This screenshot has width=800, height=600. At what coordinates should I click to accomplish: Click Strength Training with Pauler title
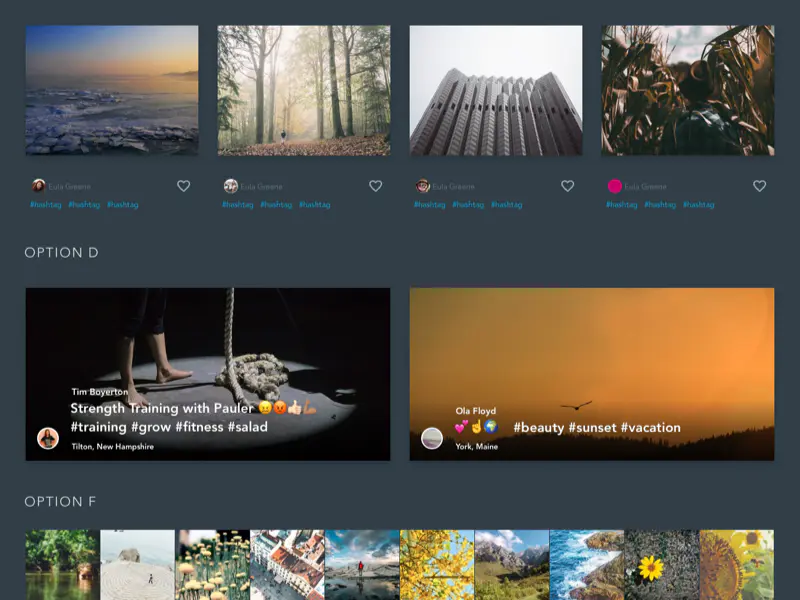click(162, 408)
